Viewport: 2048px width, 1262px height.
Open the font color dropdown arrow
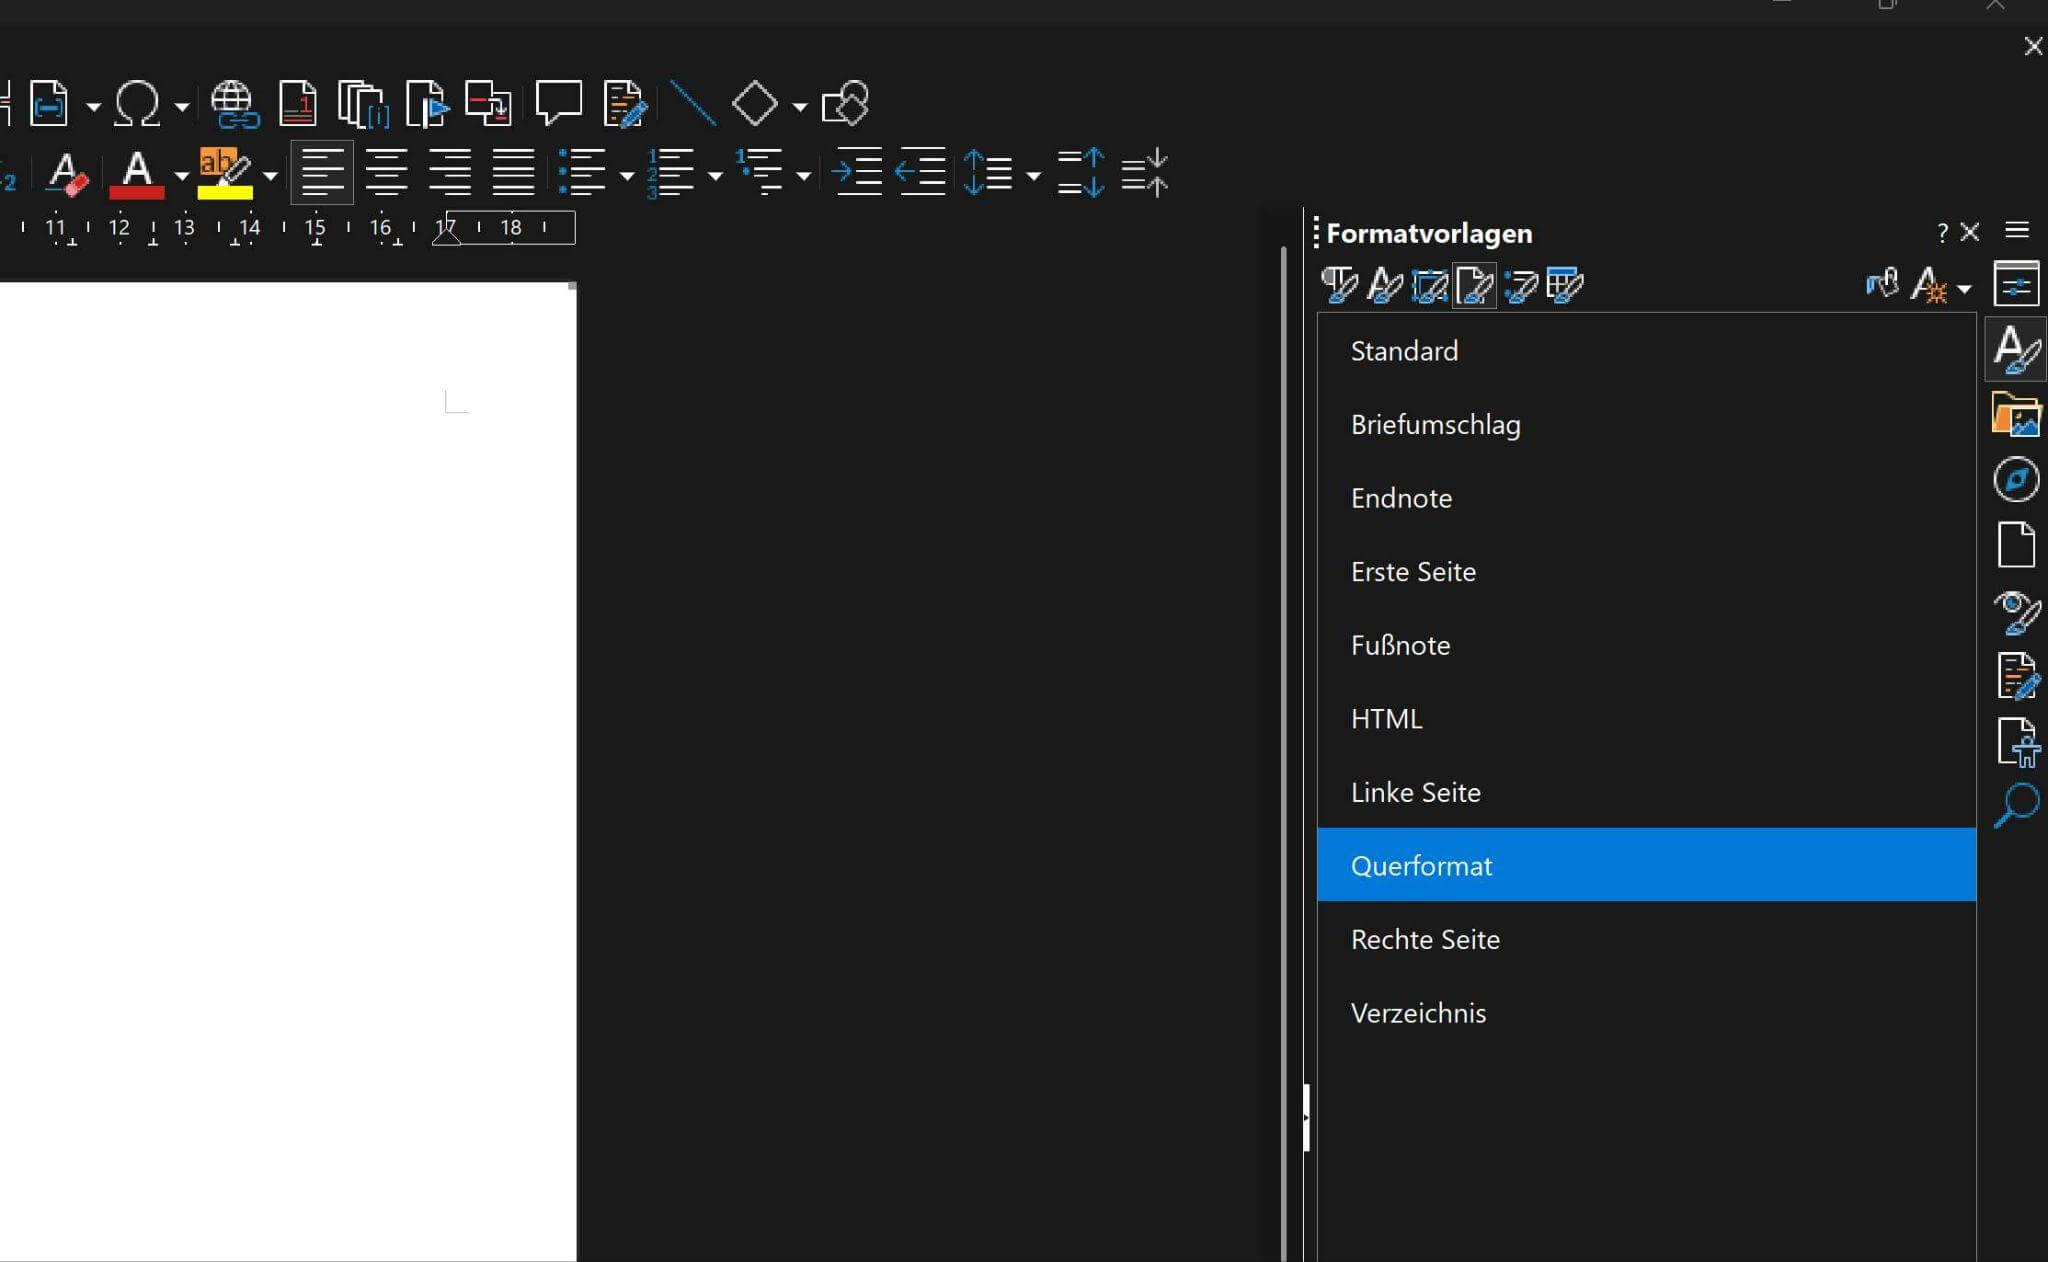pyautogui.click(x=181, y=176)
